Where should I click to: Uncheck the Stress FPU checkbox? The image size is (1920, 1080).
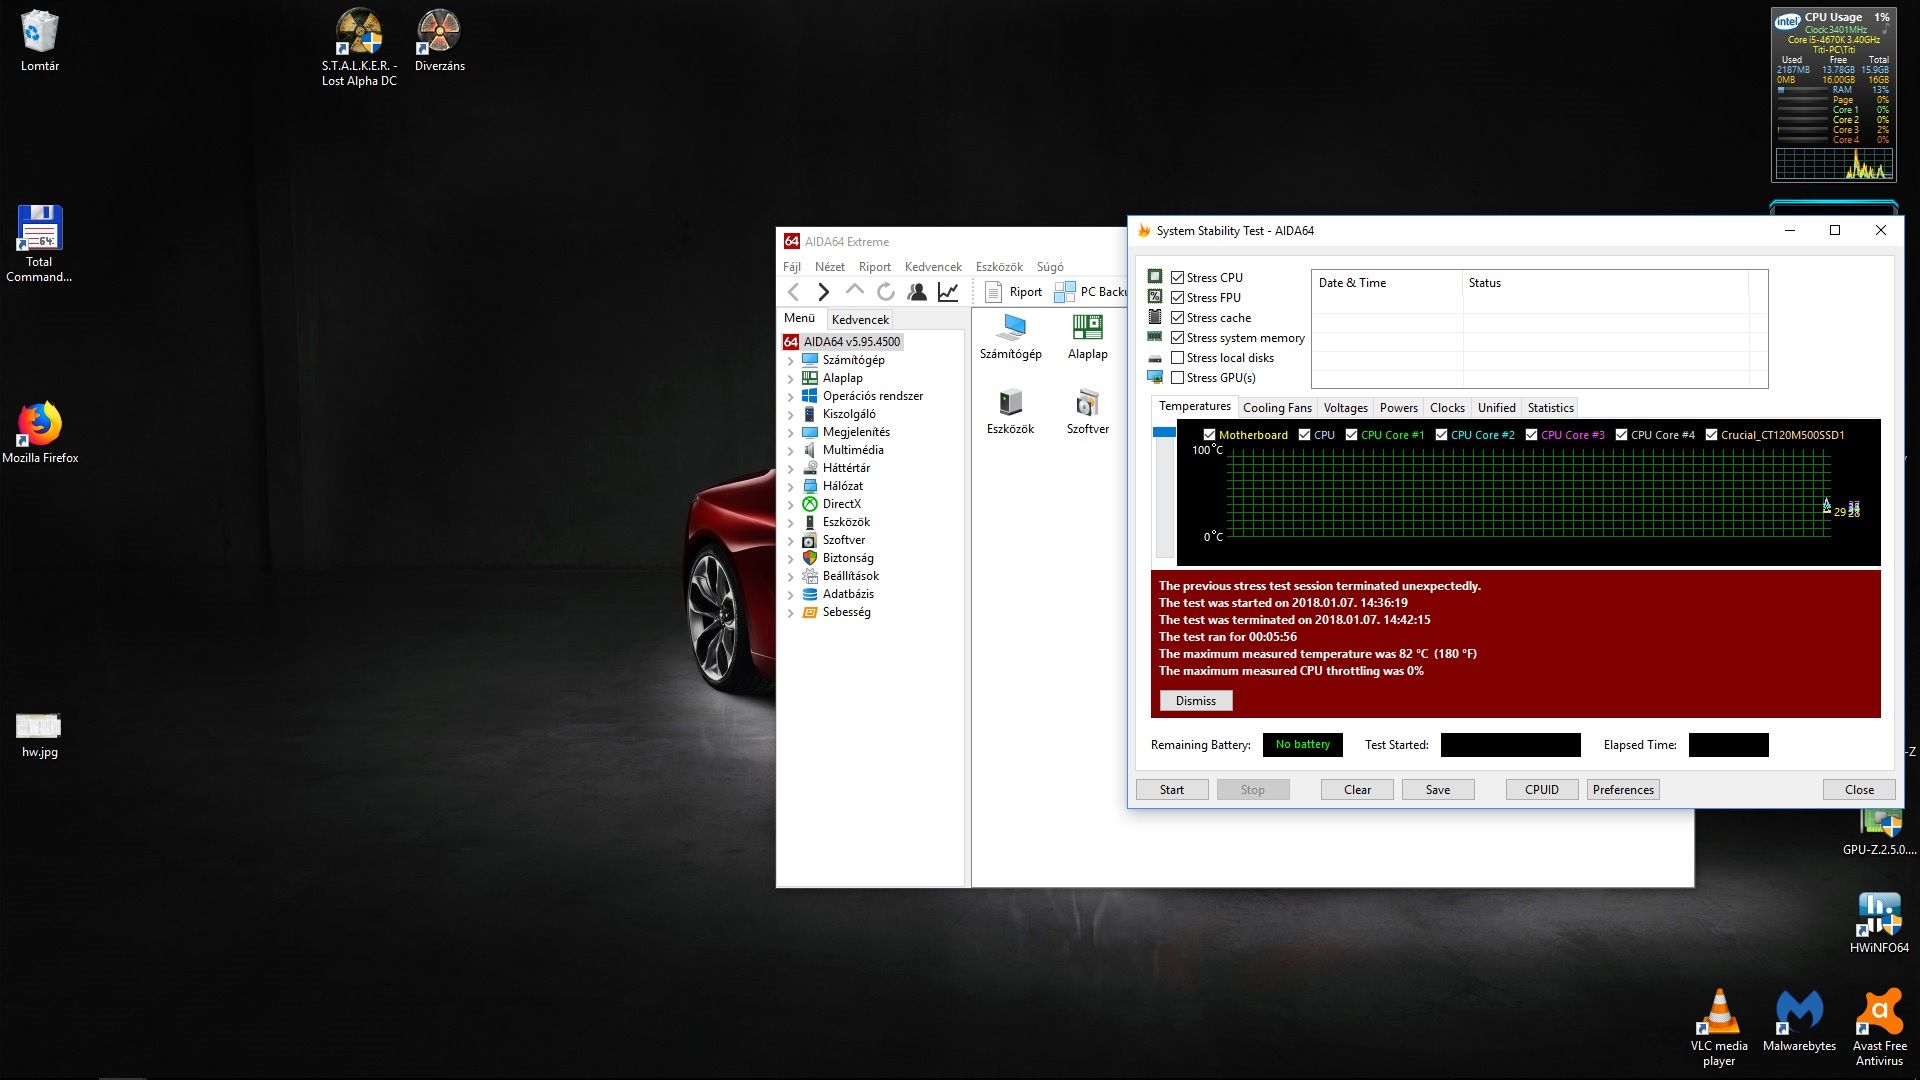[1178, 298]
